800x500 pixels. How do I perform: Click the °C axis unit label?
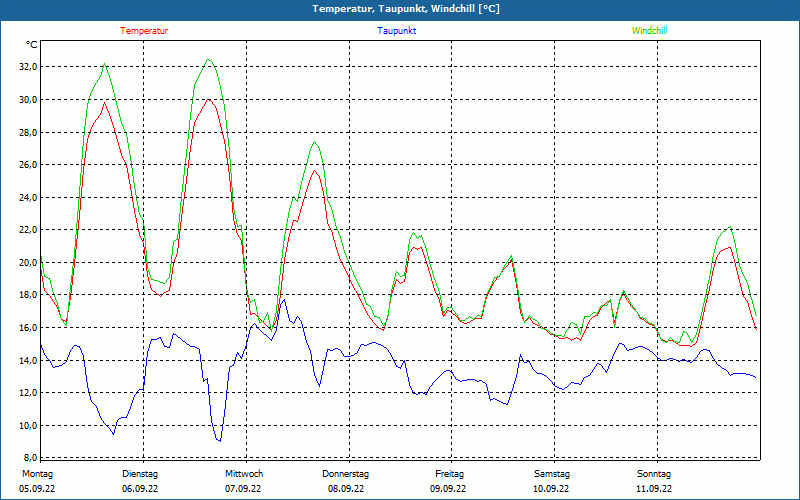pyautogui.click(x=32, y=45)
